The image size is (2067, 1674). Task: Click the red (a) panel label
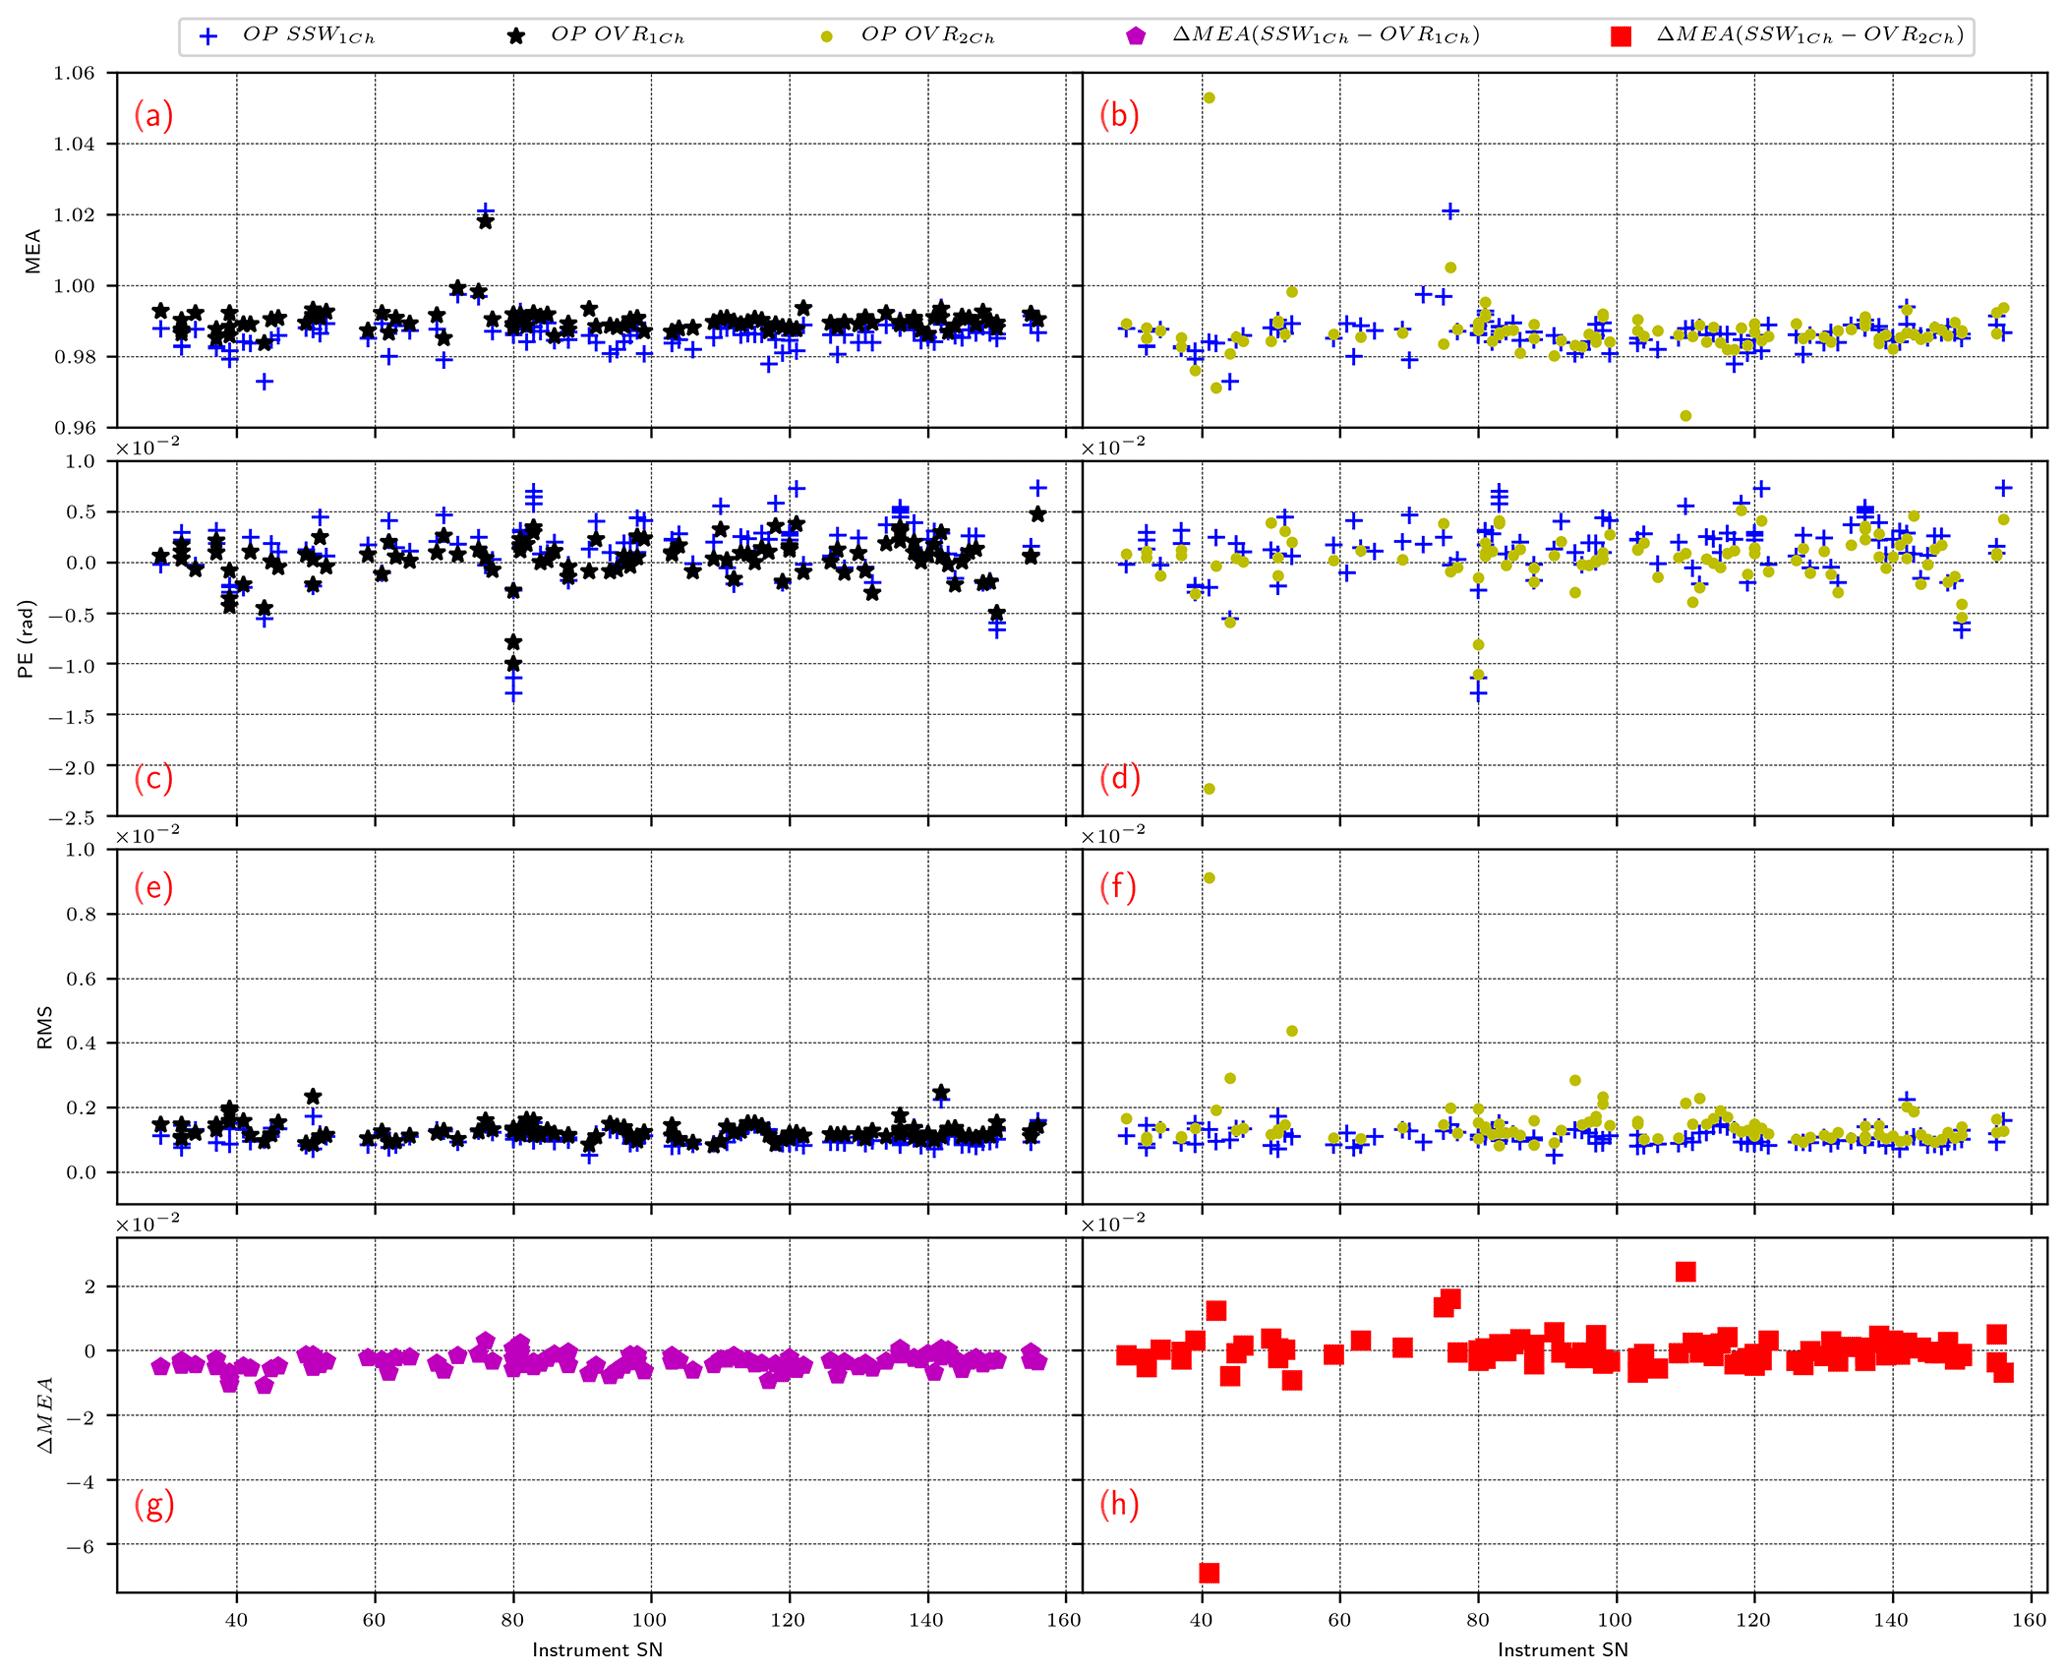click(153, 116)
